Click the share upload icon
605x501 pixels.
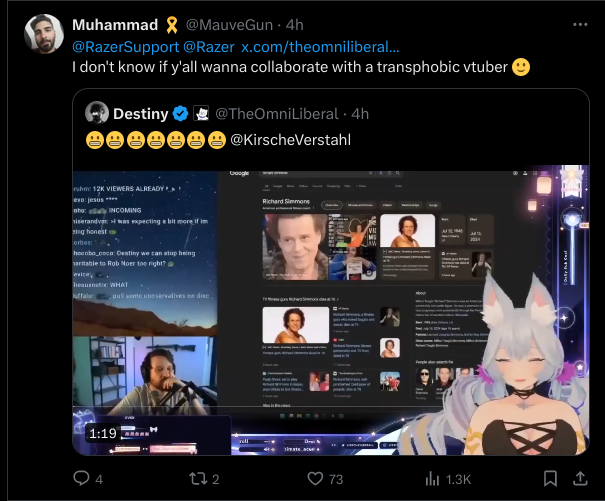[580, 478]
